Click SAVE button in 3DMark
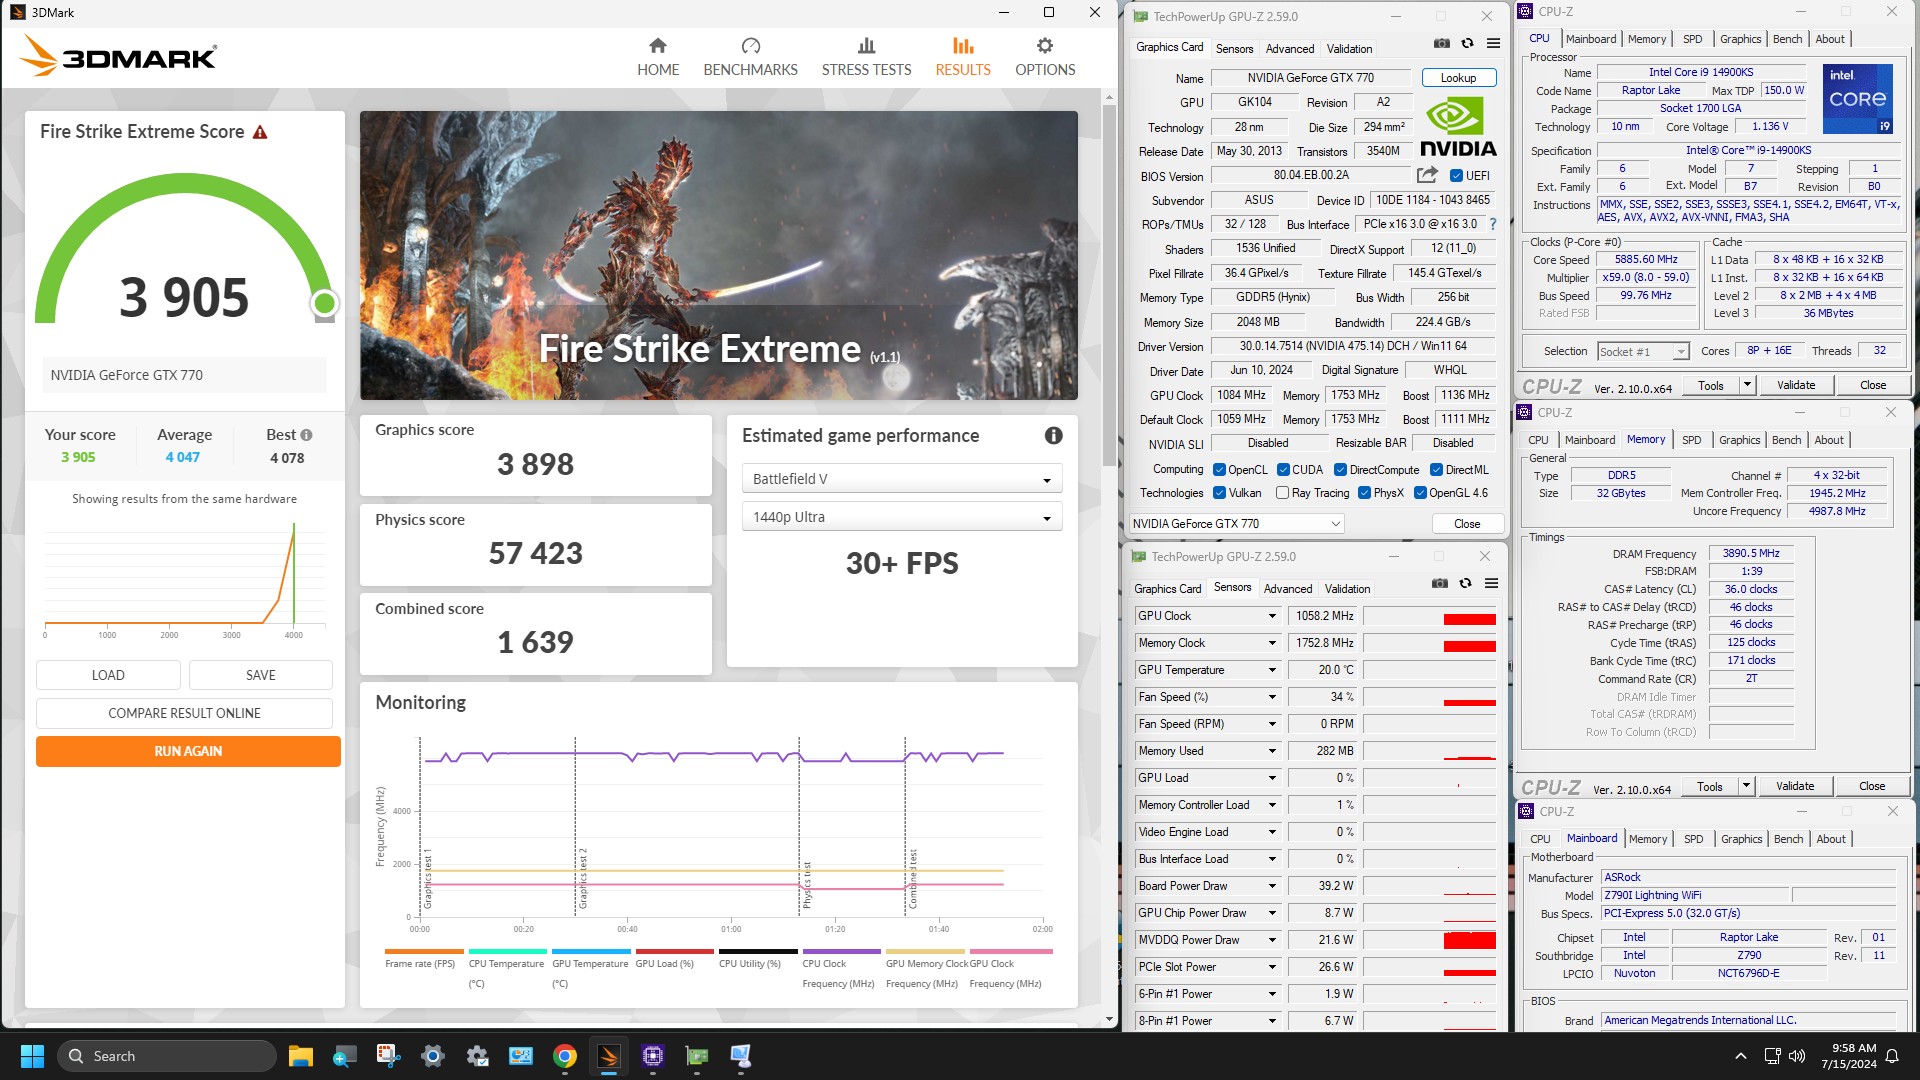This screenshot has width=1920, height=1080. click(x=260, y=675)
